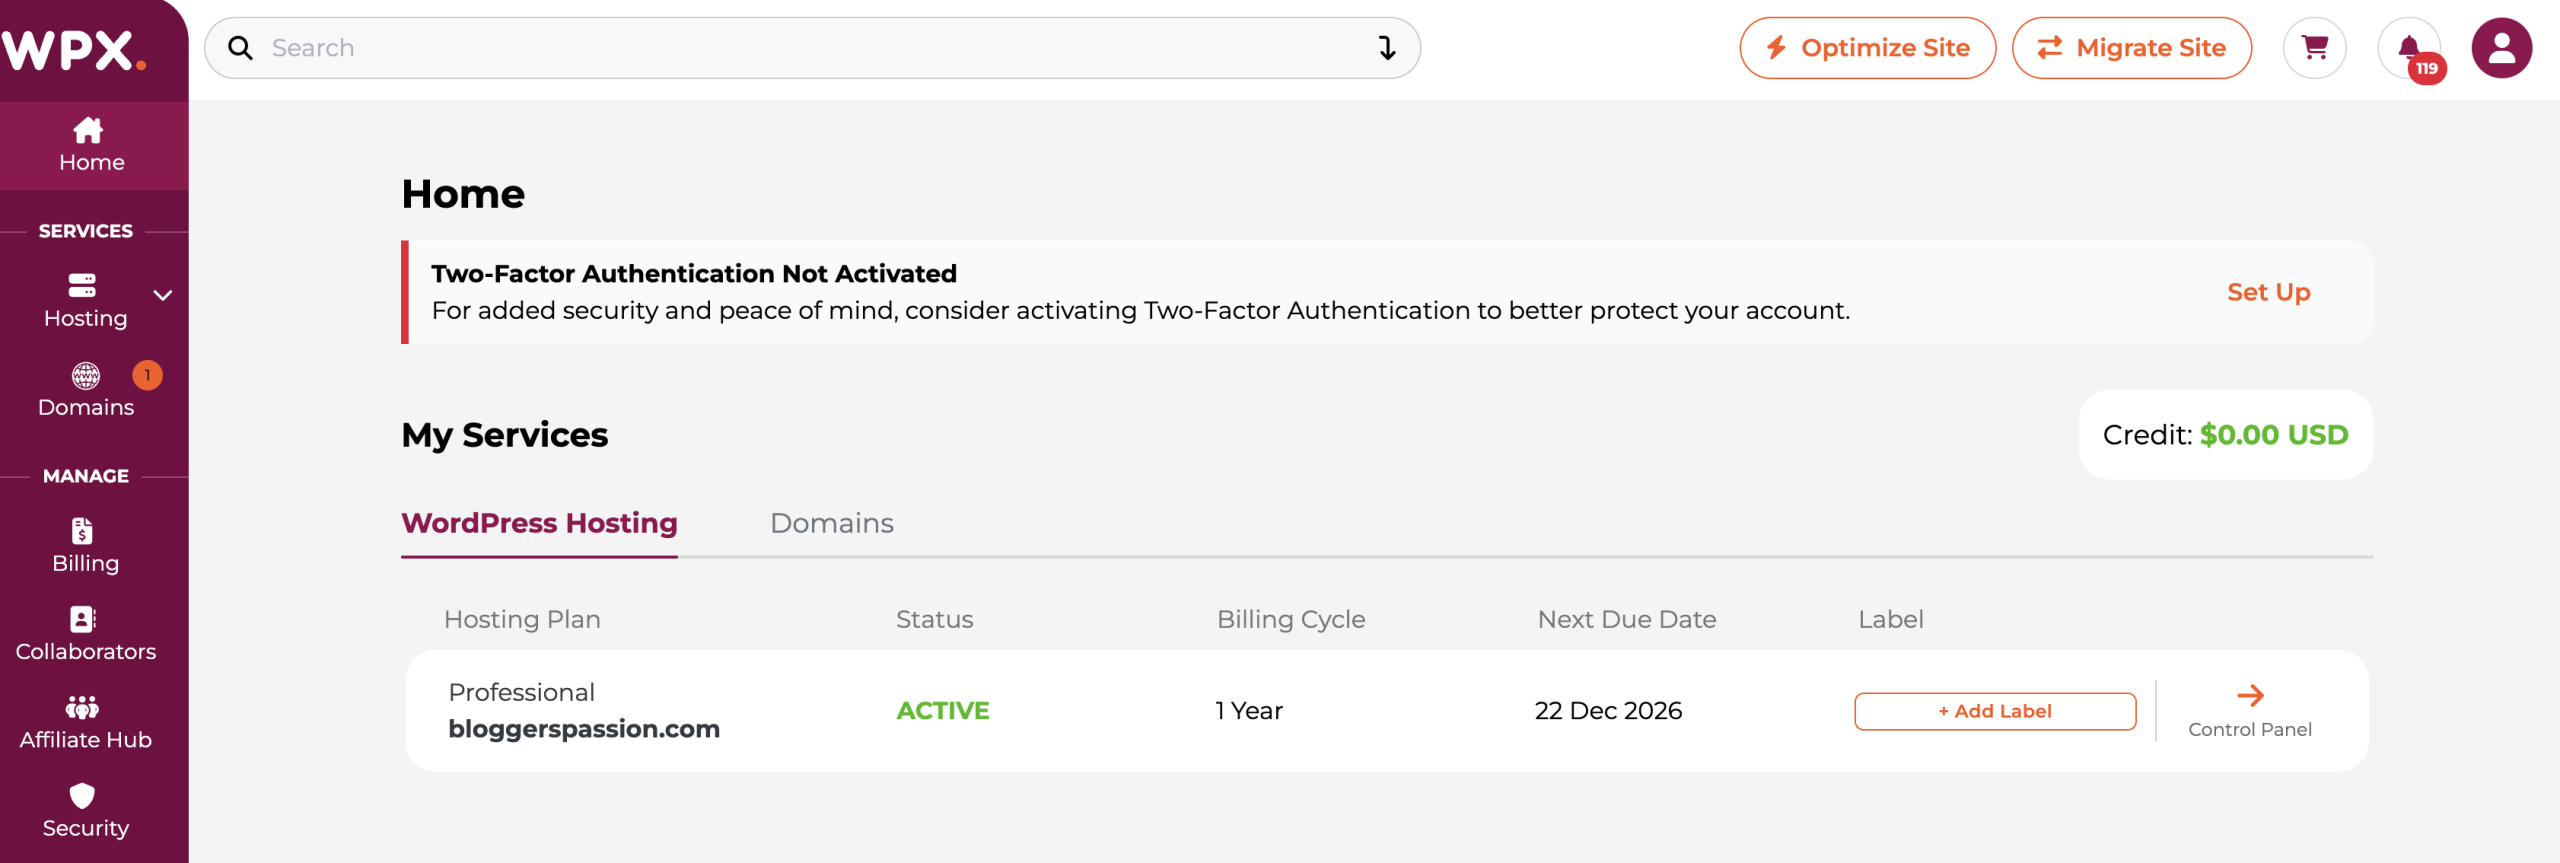Expand the Hosting menu chevron

pos(163,295)
